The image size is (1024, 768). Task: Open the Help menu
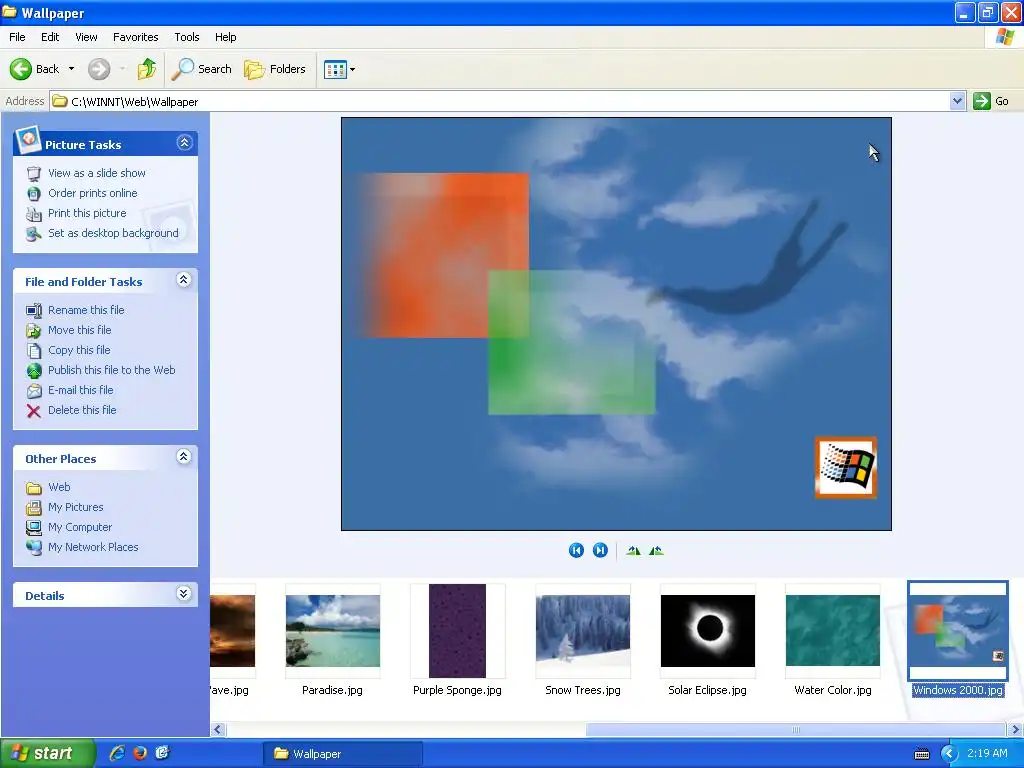pyautogui.click(x=225, y=37)
